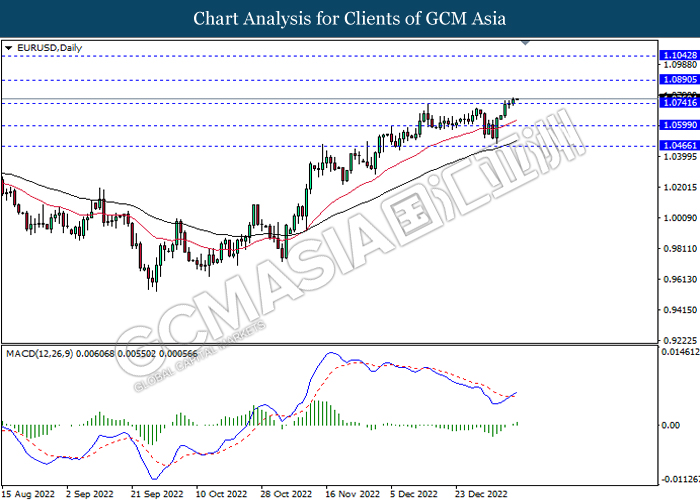Screen dimensions: 700x500
Task: Select the 1.07416 price level label
Action: 679,103
